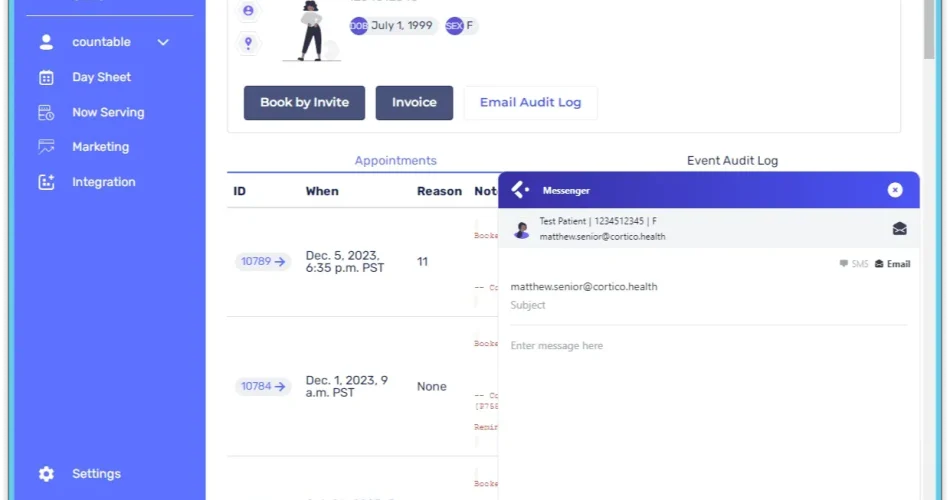This screenshot has height=500, width=950.
Task: Expand the countable account dropdown
Action: click(163, 42)
